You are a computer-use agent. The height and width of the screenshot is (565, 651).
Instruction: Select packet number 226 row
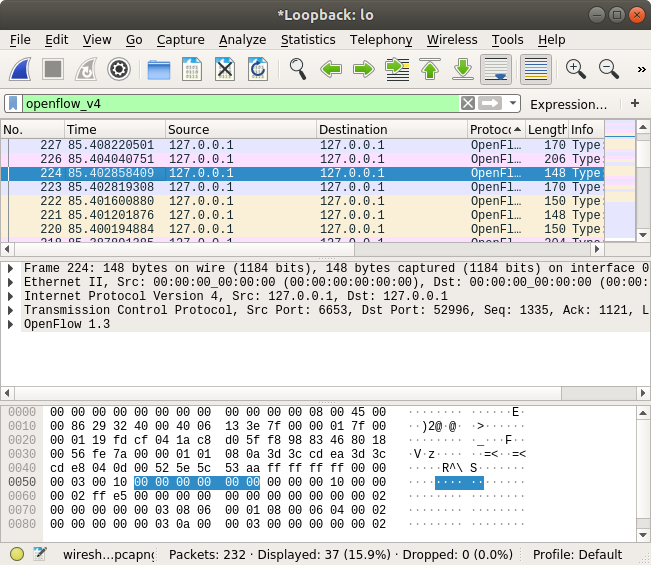click(x=302, y=159)
